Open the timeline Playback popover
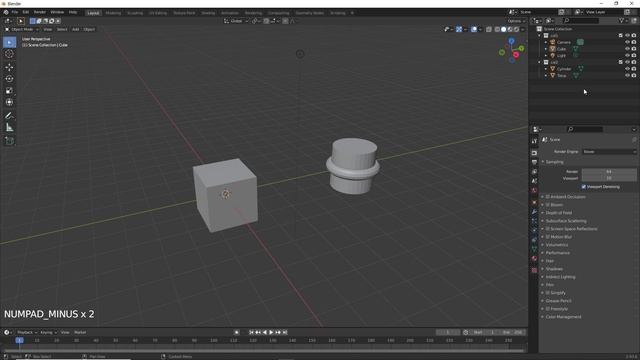Screen dimensions: 640x360 coord(27,332)
